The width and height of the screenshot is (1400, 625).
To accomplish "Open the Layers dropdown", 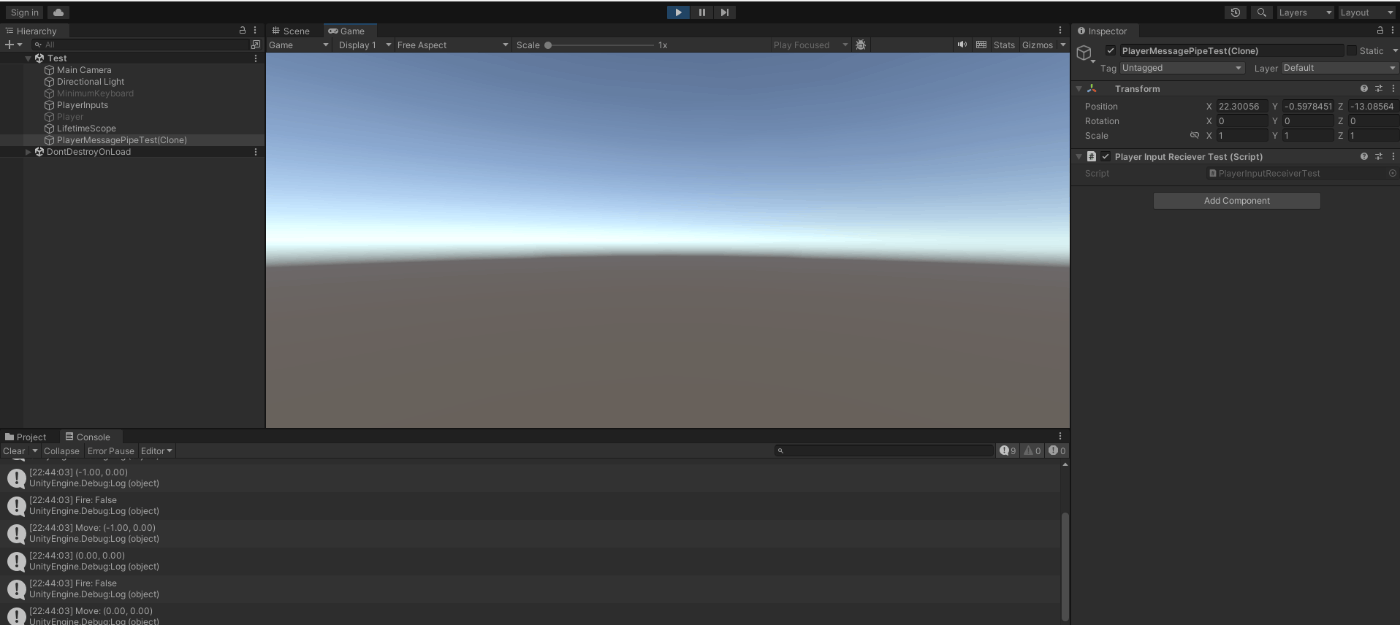I will pos(1305,12).
